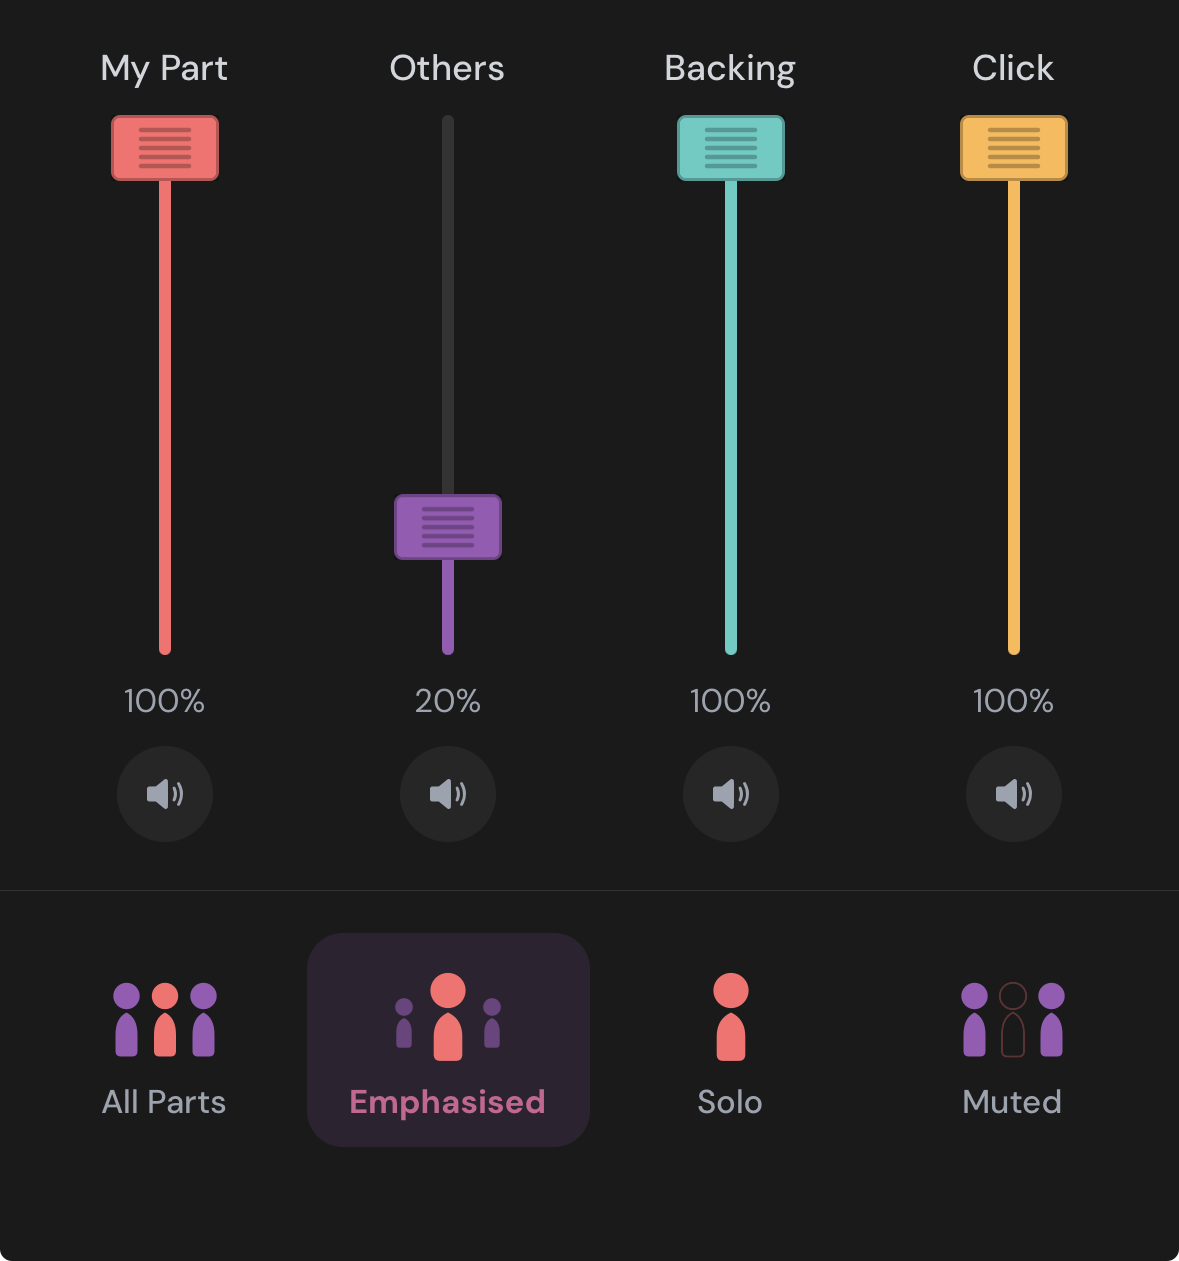Click the My Part 100% readout
This screenshot has width=1179, height=1261.
(165, 701)
